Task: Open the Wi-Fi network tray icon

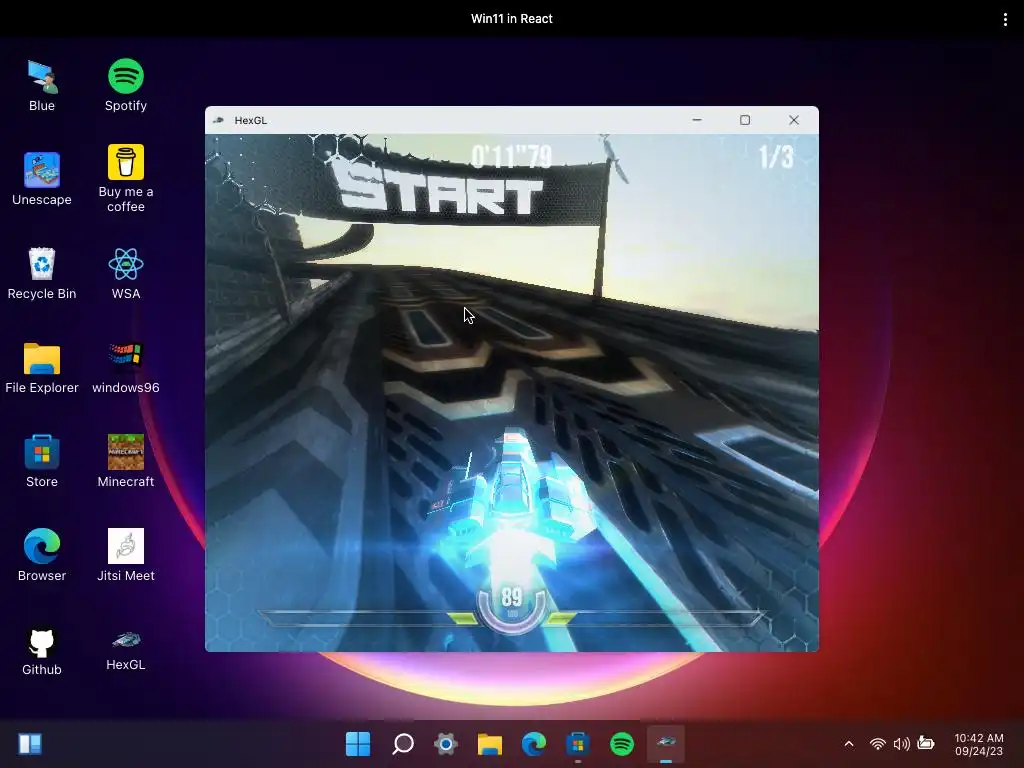Action: coord(878,744)
